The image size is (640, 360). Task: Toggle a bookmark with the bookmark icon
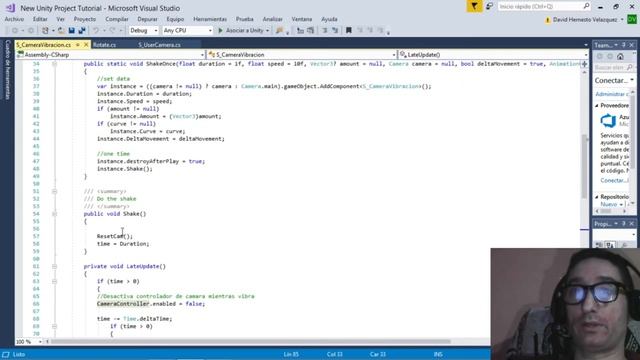[349, 31]
